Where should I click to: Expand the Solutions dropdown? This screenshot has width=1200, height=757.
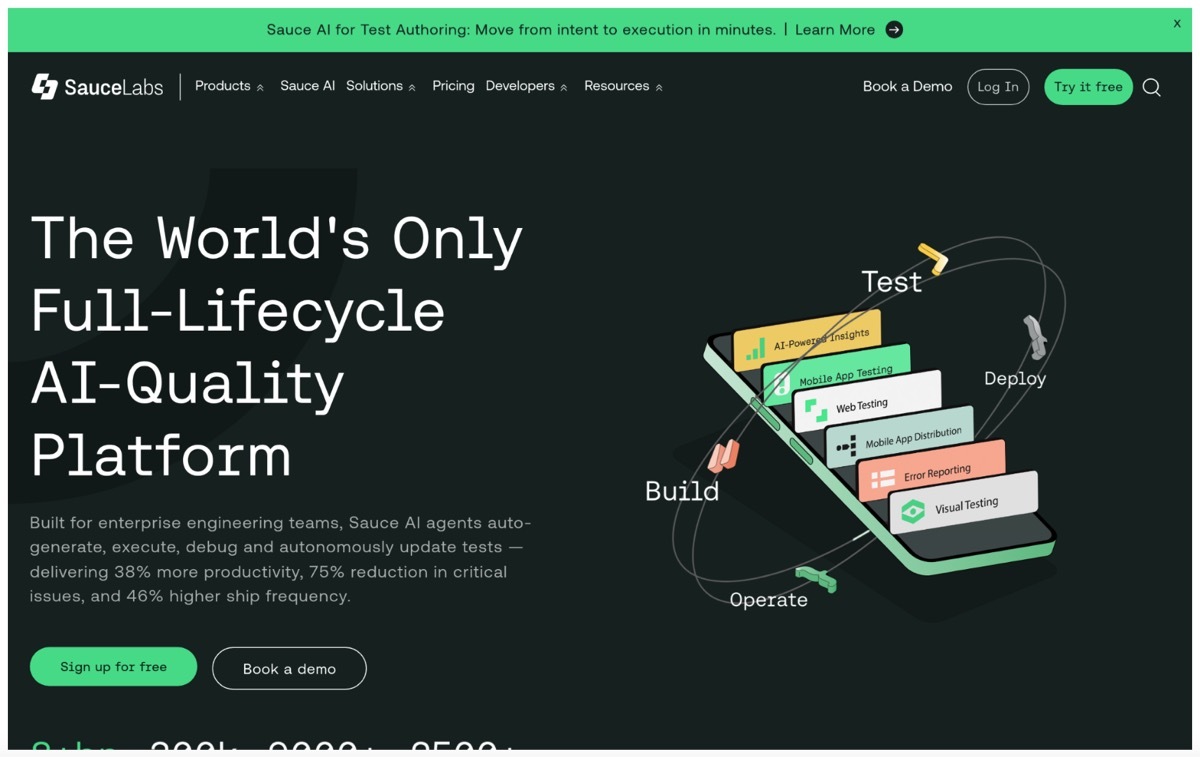coord(381,86)
